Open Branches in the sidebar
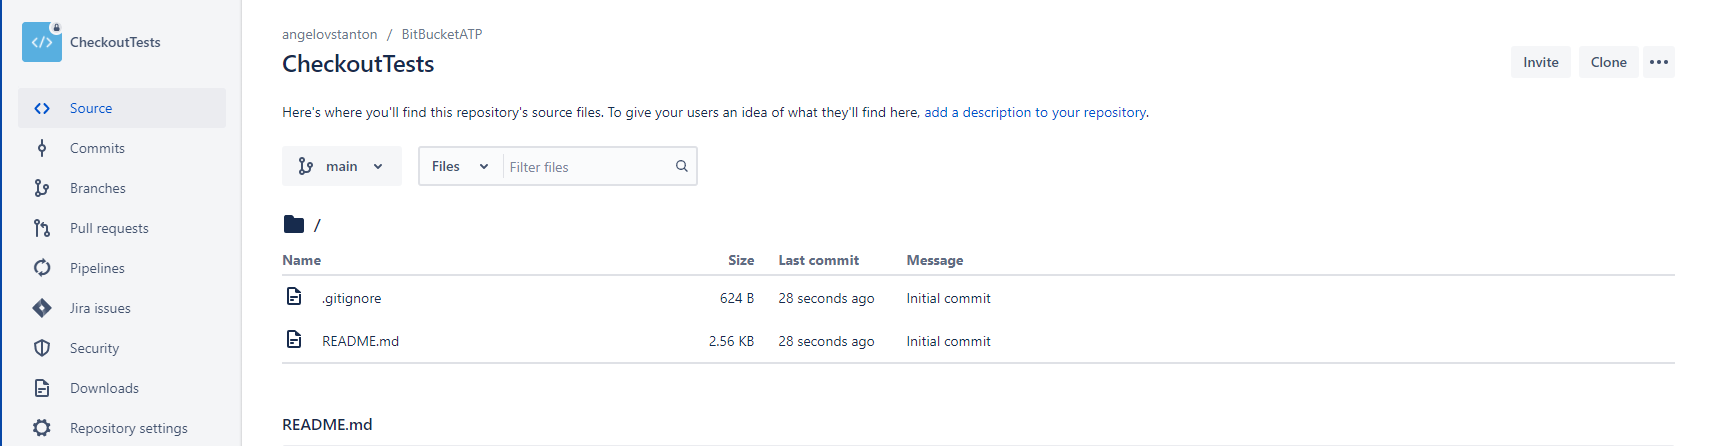Image resolution: width=1714 pixels, height=446 pixels. [122, 188]
